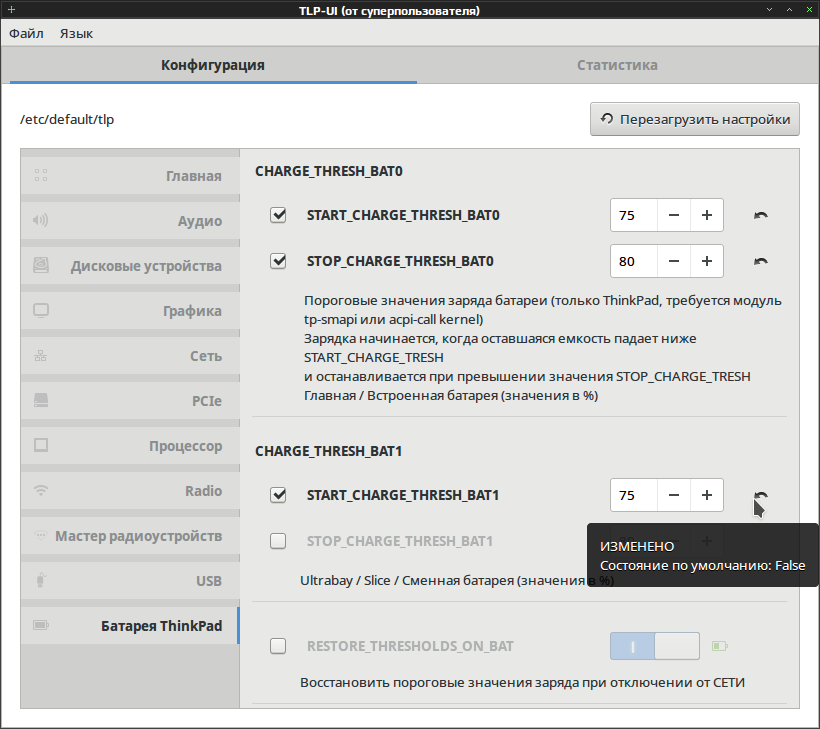Image resolution: width=820 pixels, height=729 pixels.
Task: Open Дисковые устройства disk icon section
Action: pos(41,265)
